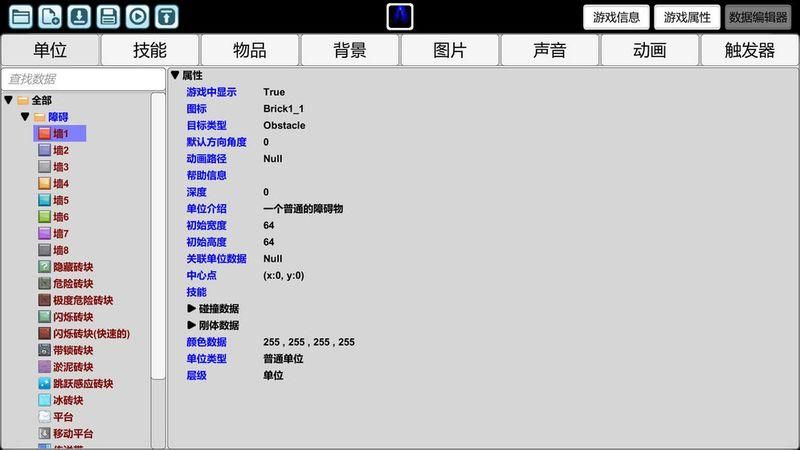This screenshot has width=800, height=450.
Task: Select 危险砖块 icon in tree
Action: point(44,283)
